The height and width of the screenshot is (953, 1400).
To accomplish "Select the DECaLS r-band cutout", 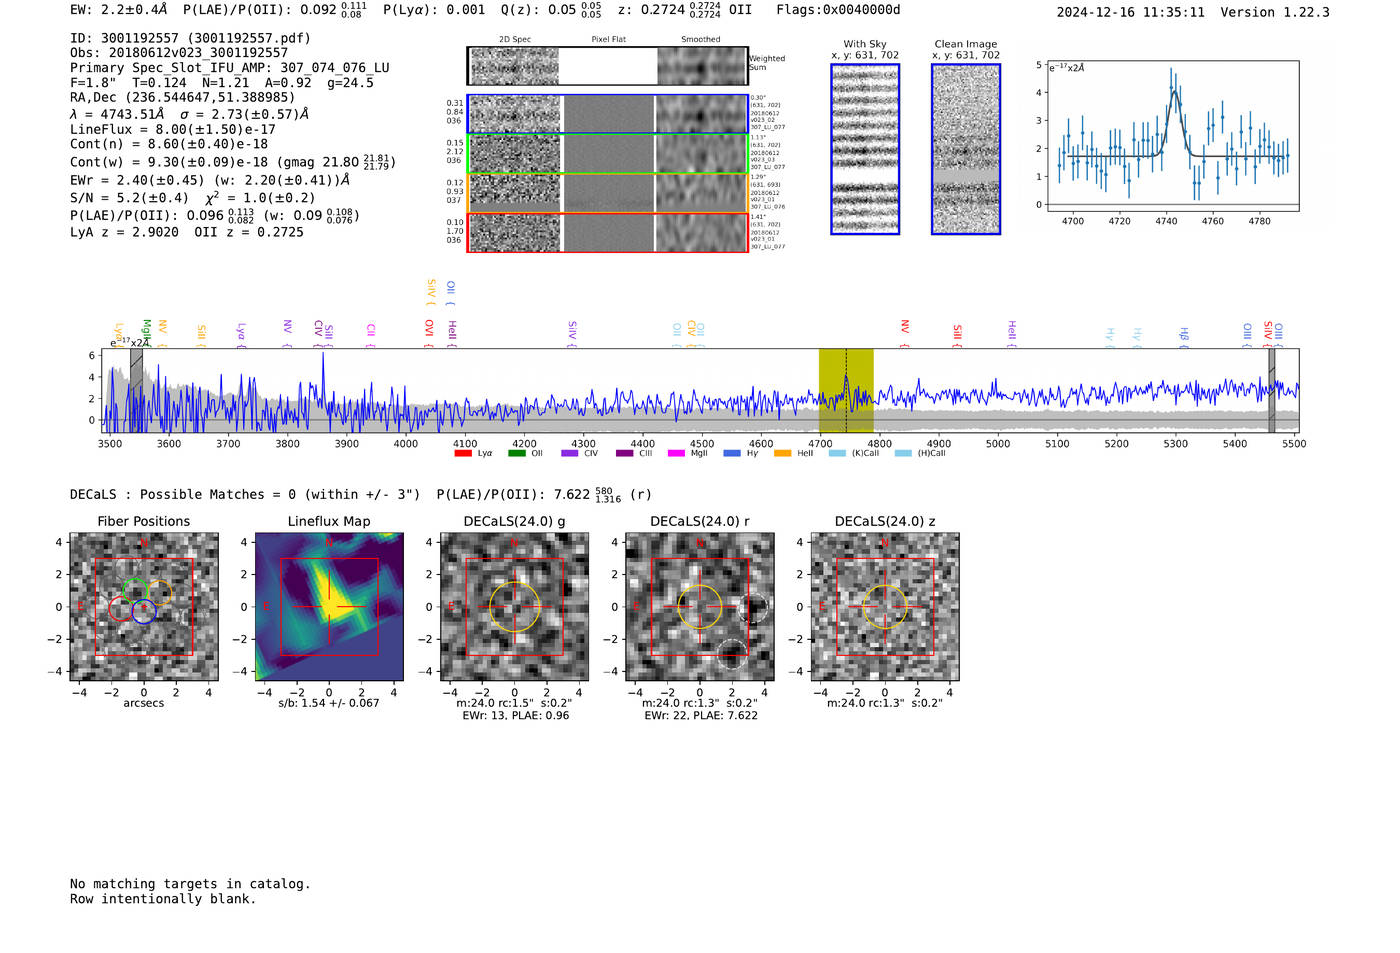I will click(x=700, y=607).
